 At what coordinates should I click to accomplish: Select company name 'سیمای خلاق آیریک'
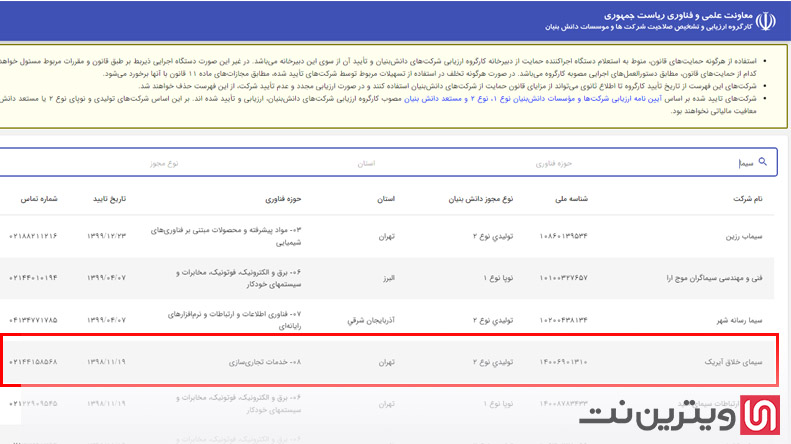(x=733, y=362)
